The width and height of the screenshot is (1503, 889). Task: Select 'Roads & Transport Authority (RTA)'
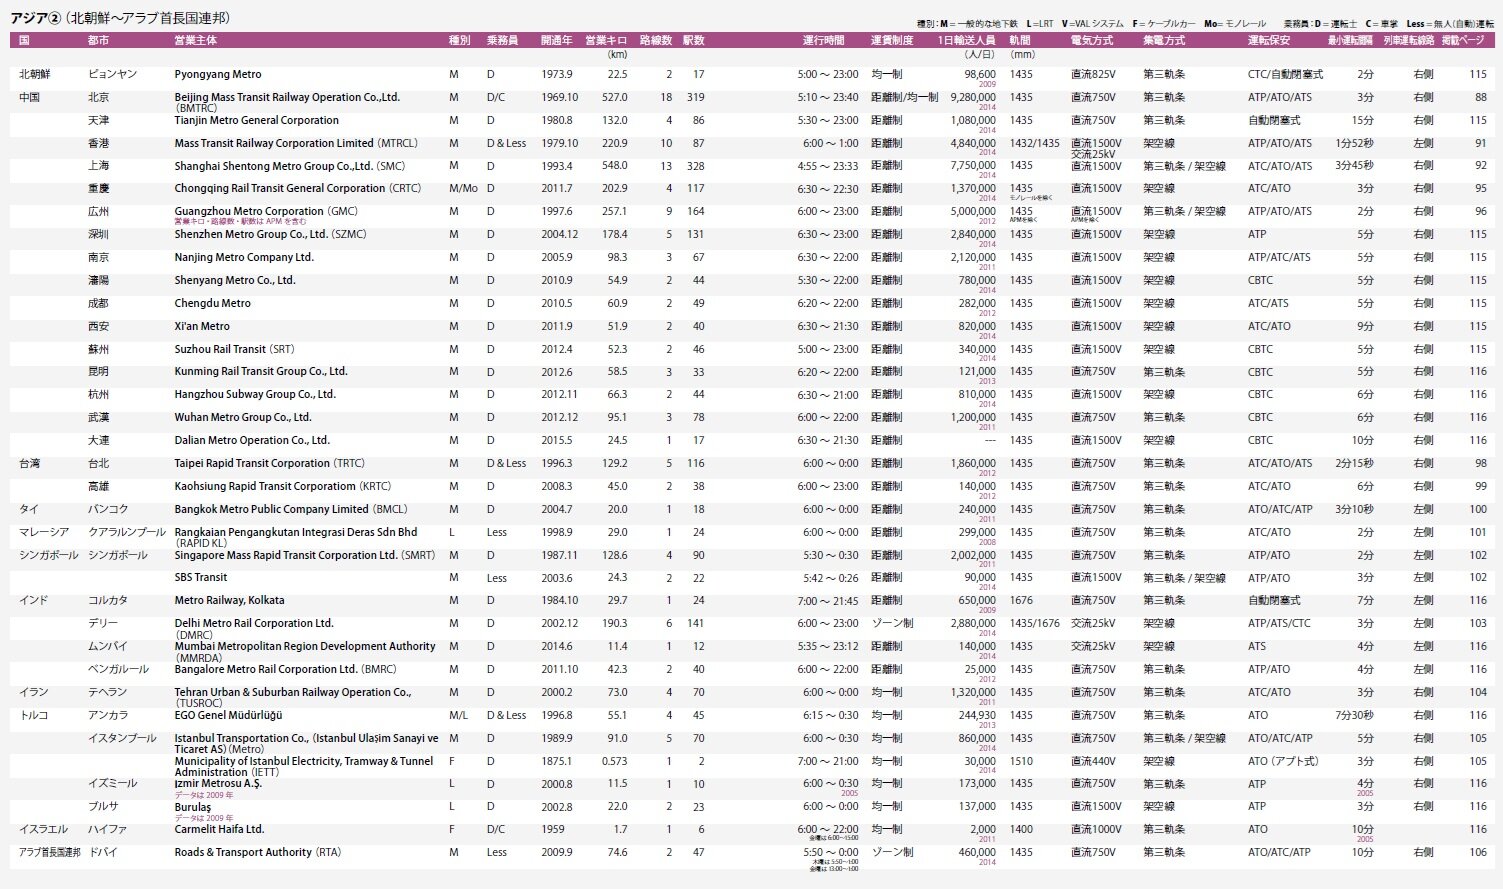258,853
